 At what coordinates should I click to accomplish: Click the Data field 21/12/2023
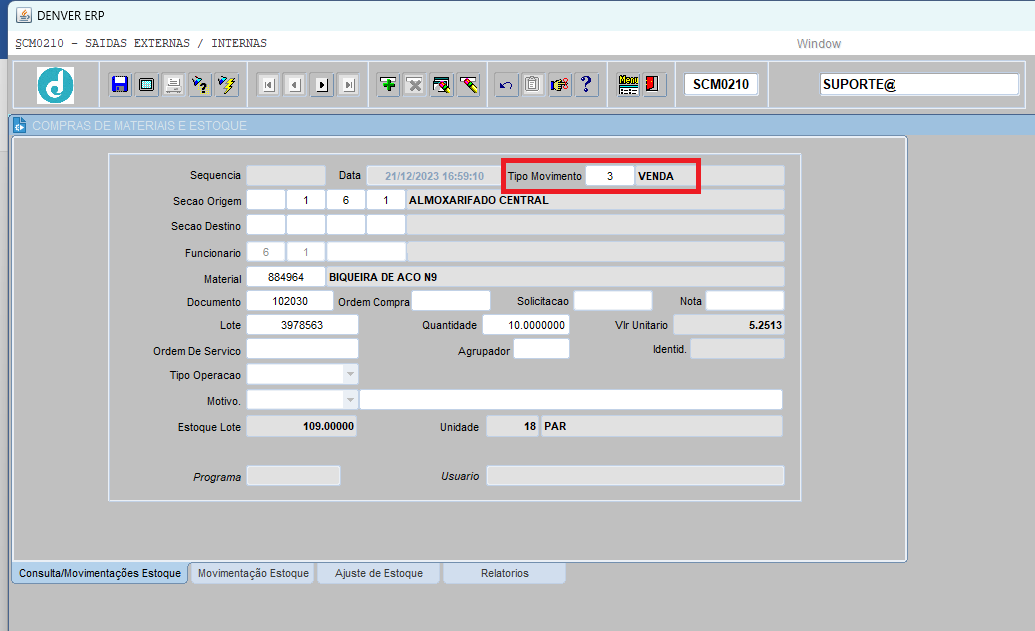[x=434, y=176]
